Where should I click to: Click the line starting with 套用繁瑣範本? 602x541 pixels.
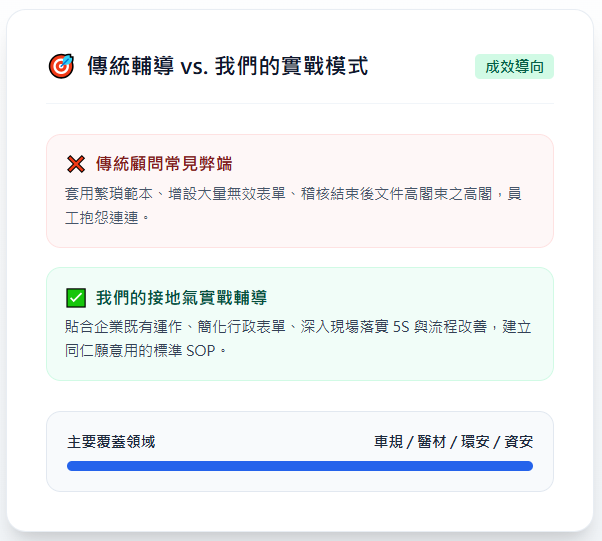[x=293, y=194]
